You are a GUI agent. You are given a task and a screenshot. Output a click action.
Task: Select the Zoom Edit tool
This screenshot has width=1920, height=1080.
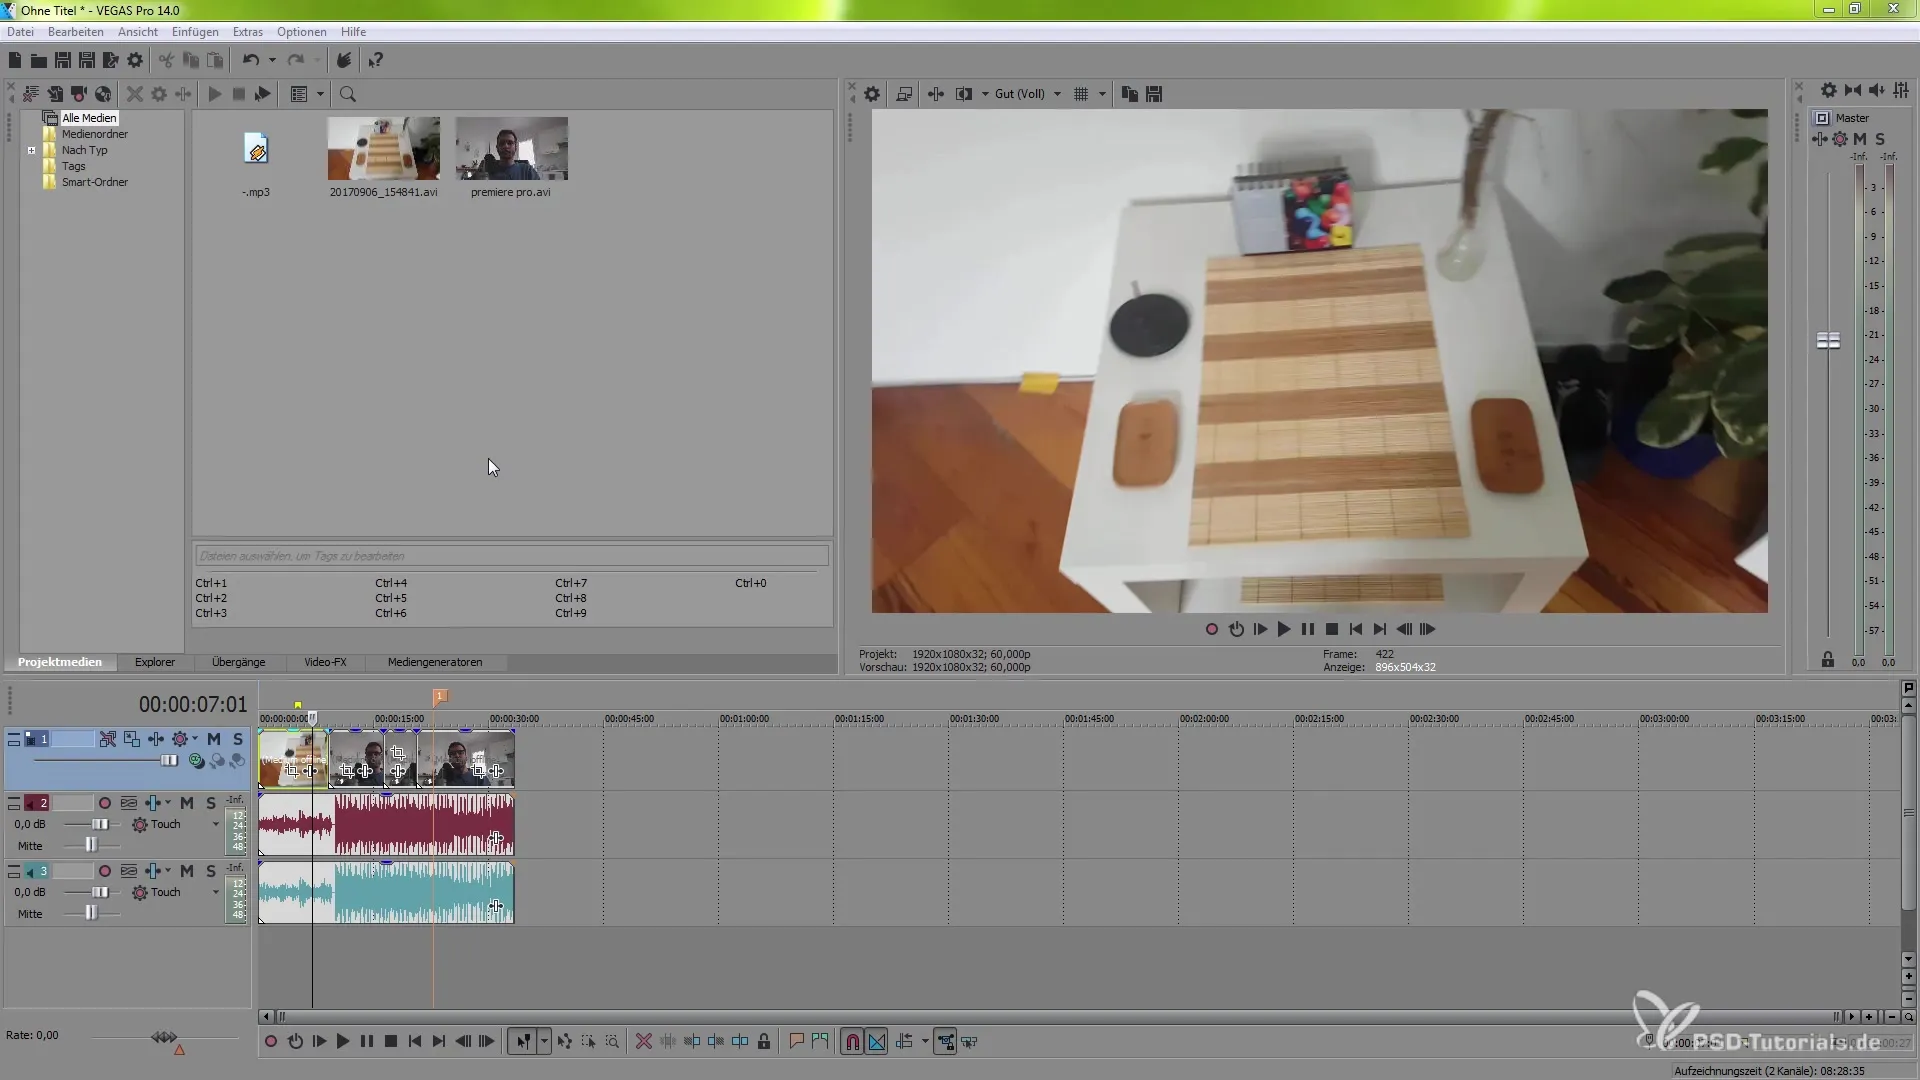pos(612,1042)
